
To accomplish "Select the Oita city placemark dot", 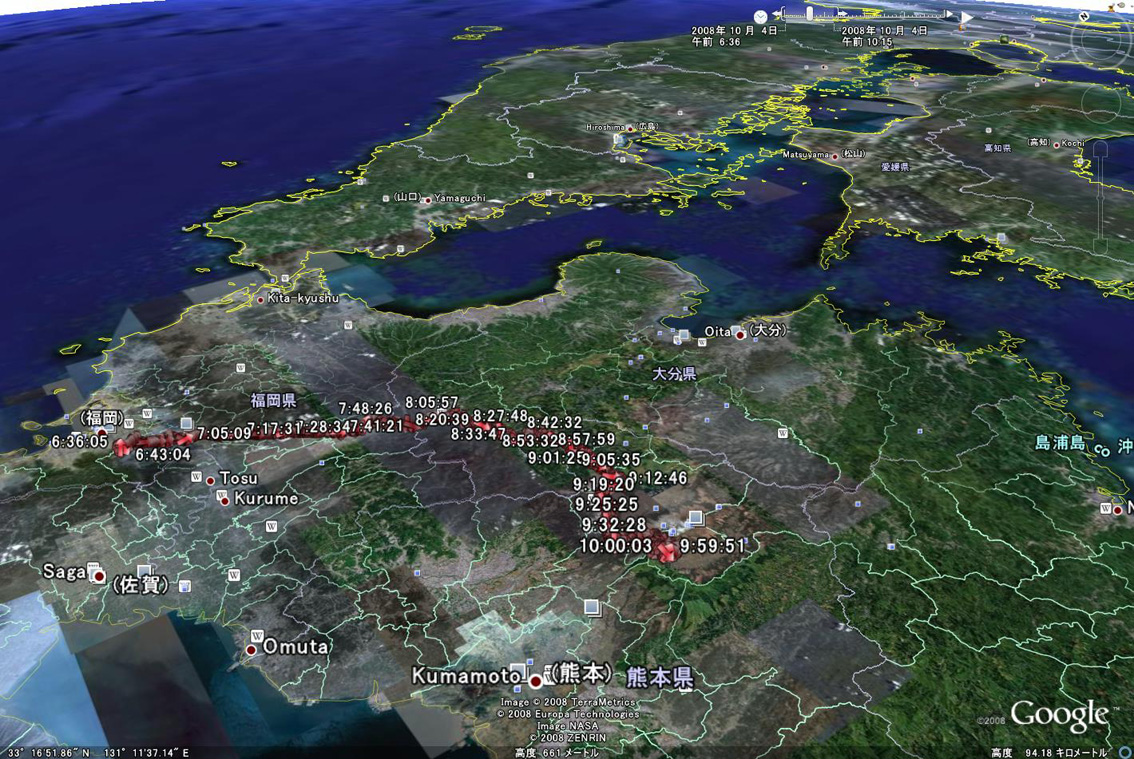I will pos(741,335).
